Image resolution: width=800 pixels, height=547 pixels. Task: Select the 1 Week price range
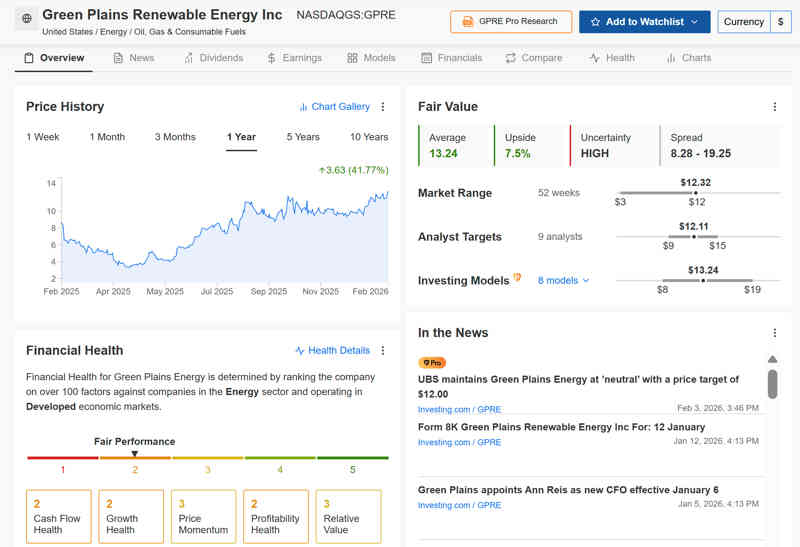(x=43, y=137)
